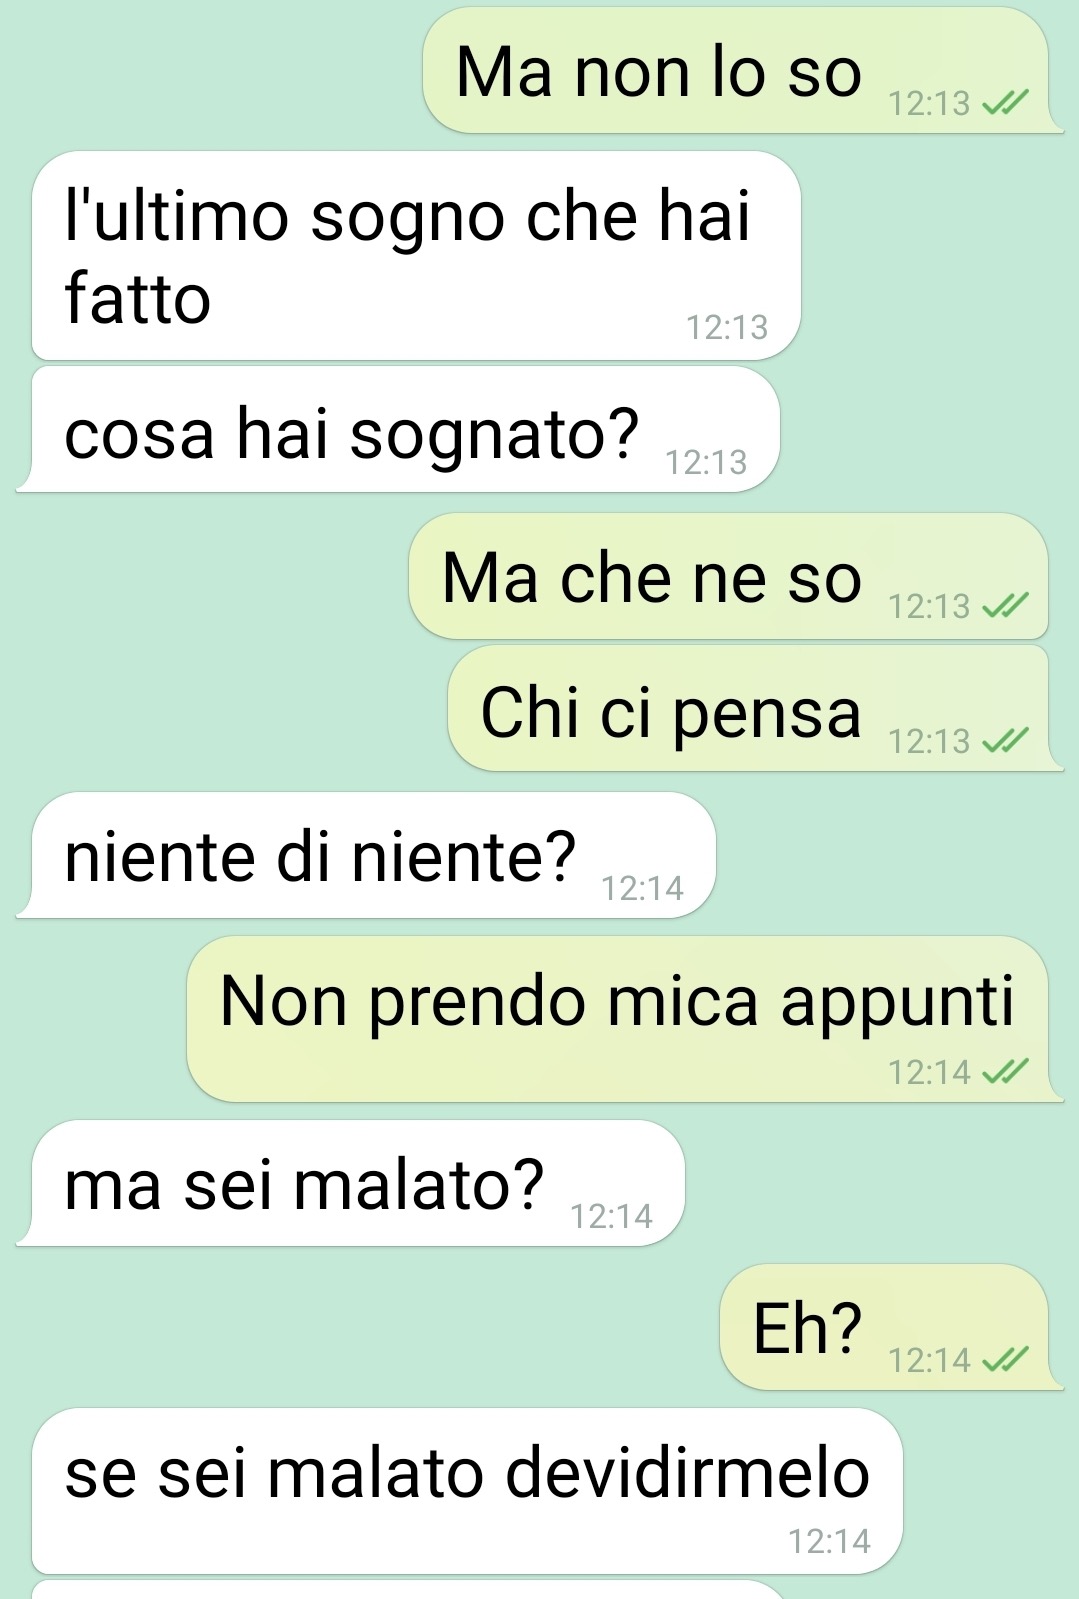Image resolution: width=1079 pixels, height=1599 pixels.
Task: Tap the partially visible bubble at the bottom
Action: pos(410,1590)
